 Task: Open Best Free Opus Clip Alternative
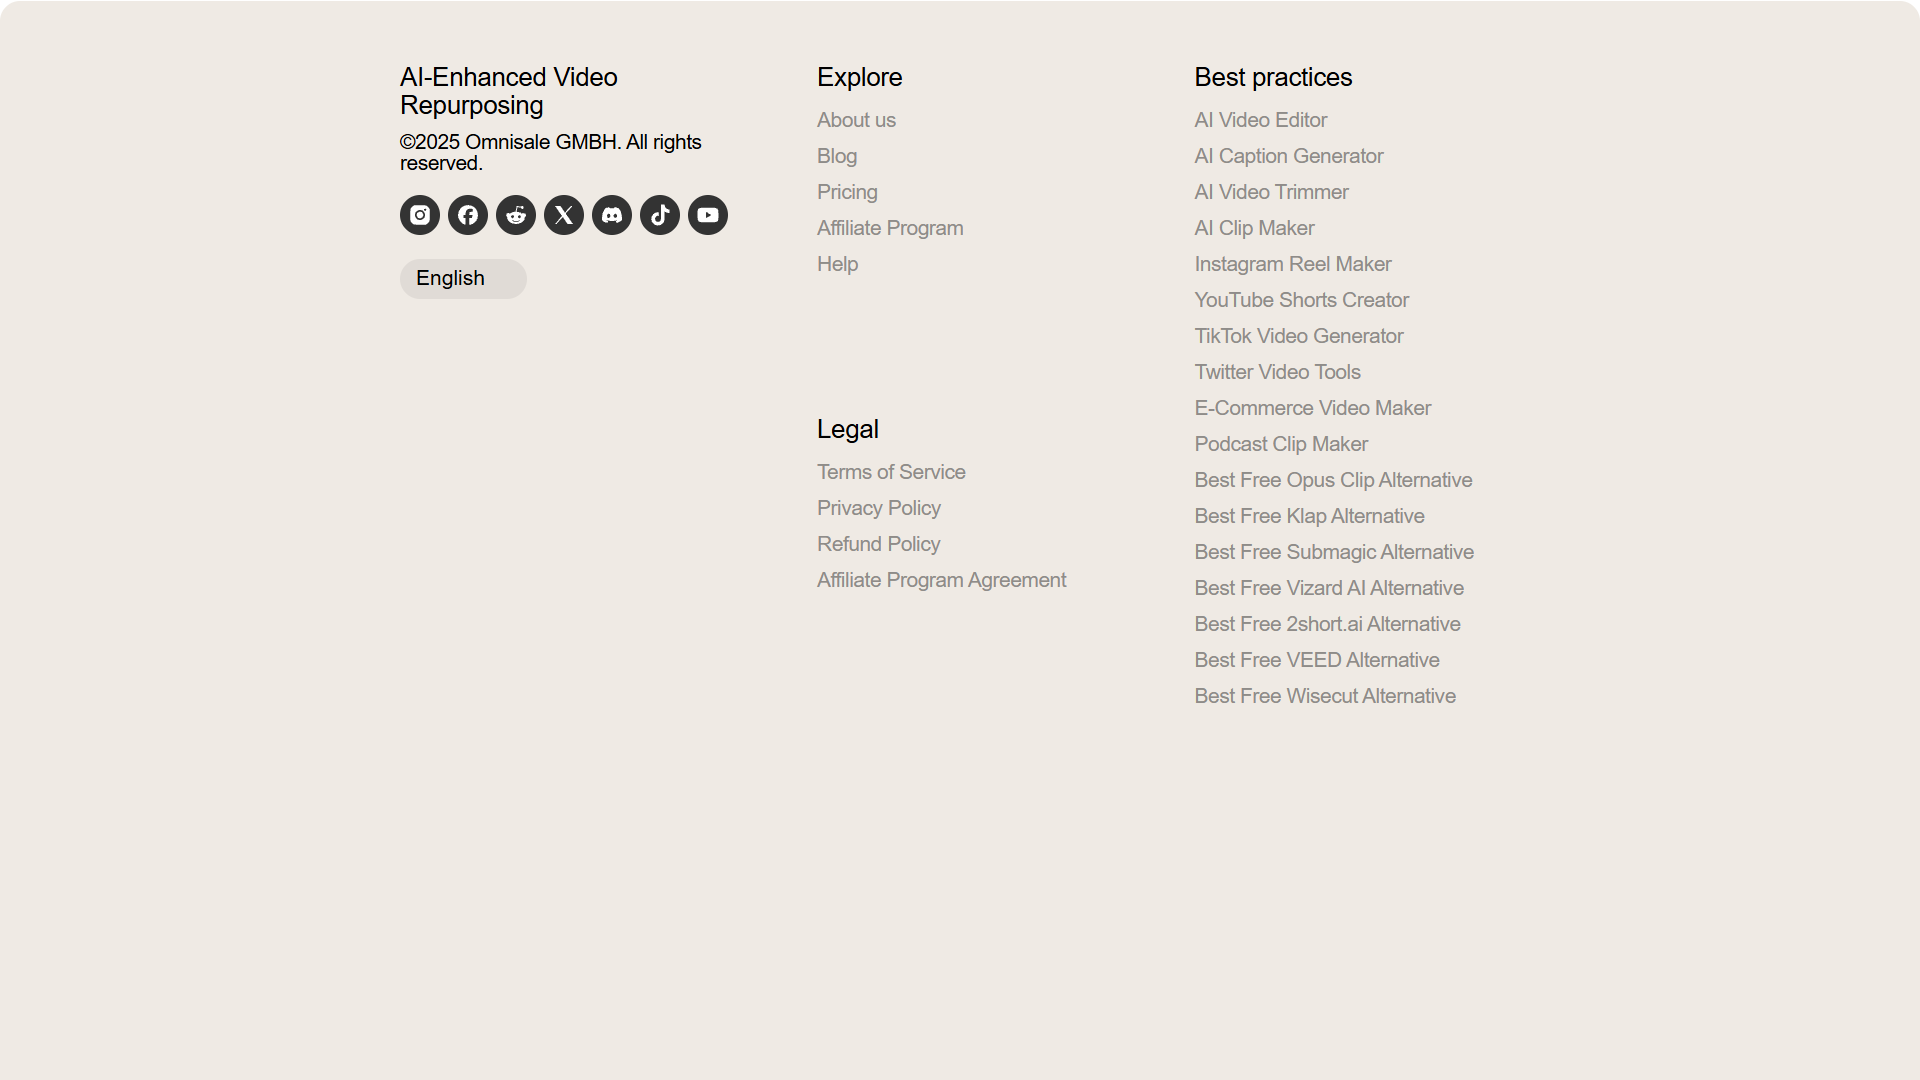[x=1333, y=480]
